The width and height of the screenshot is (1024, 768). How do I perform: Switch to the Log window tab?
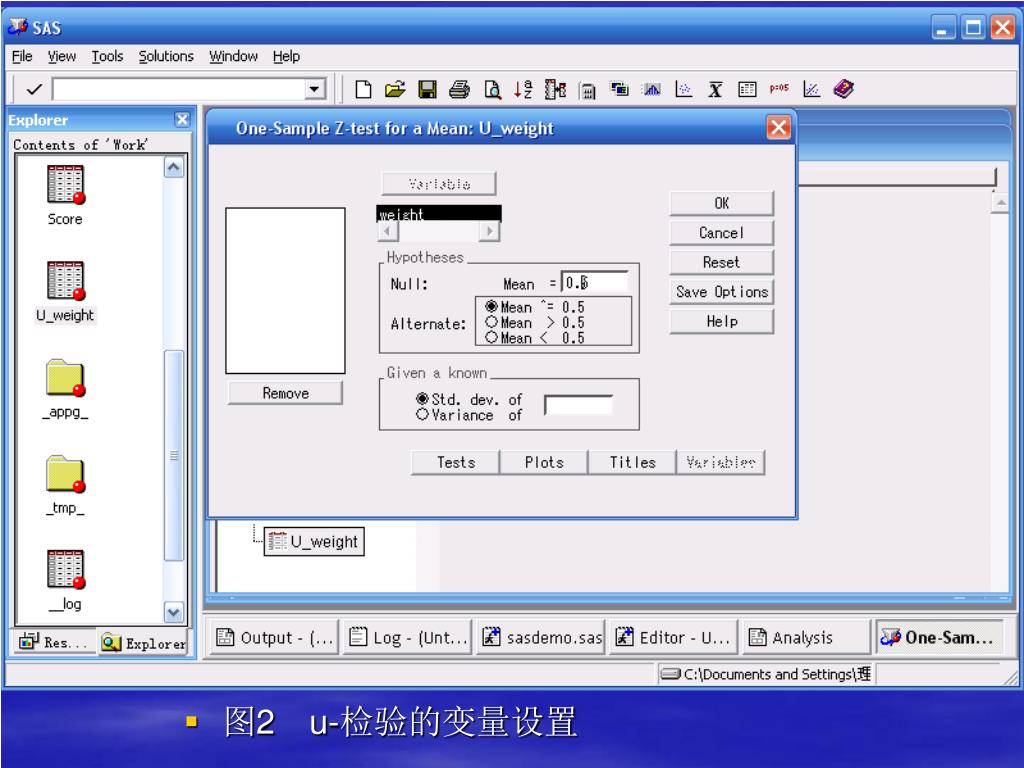click(x=408, y=637)
